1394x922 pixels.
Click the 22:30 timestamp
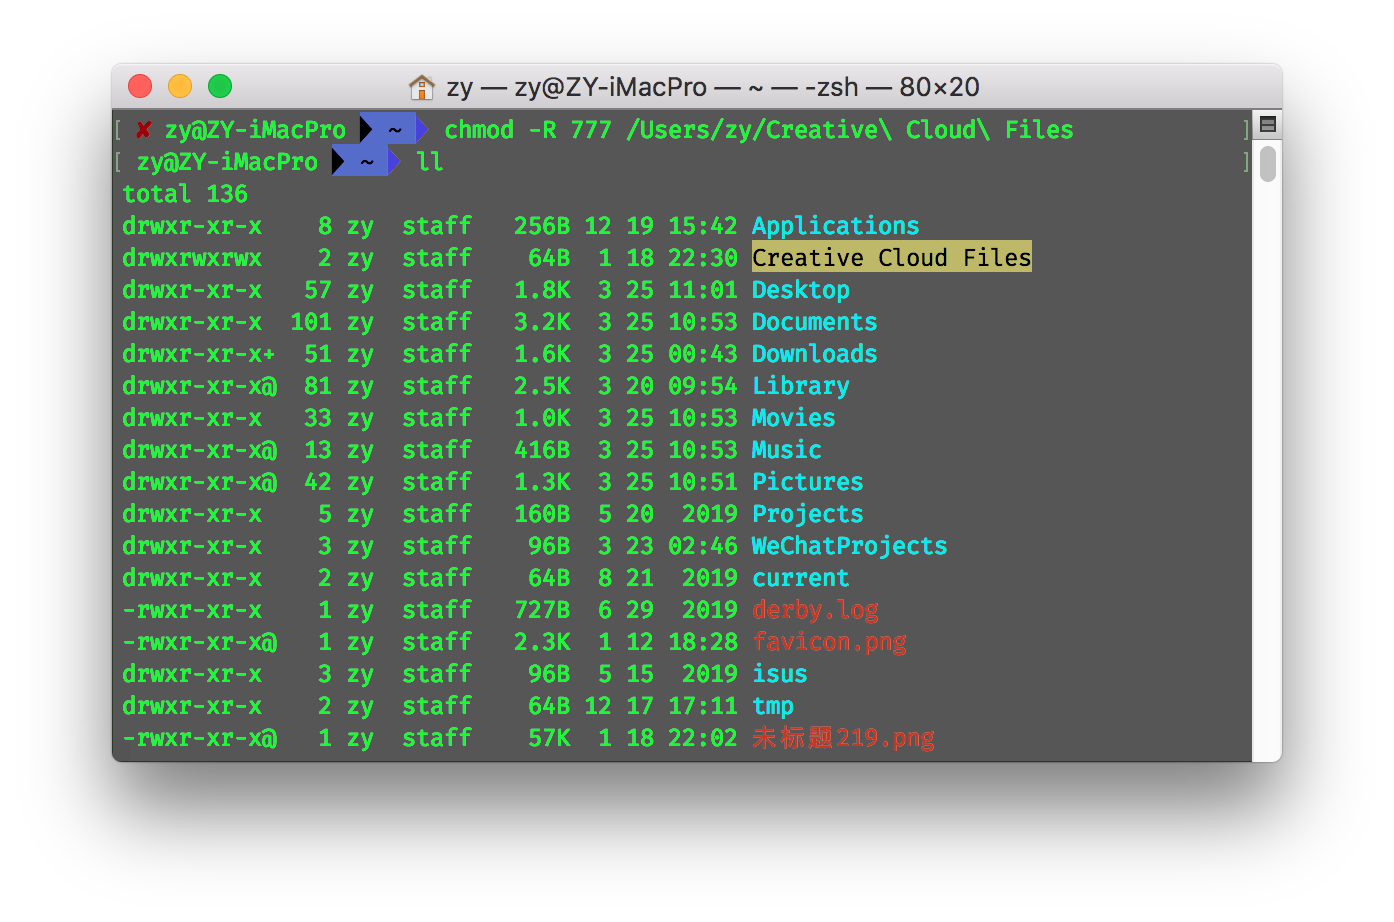coord(703,258)
